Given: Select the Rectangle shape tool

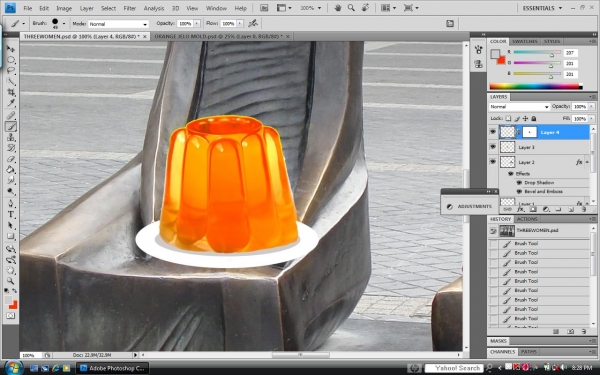Looking at the screenshot, I should click(x=11, y=236).
